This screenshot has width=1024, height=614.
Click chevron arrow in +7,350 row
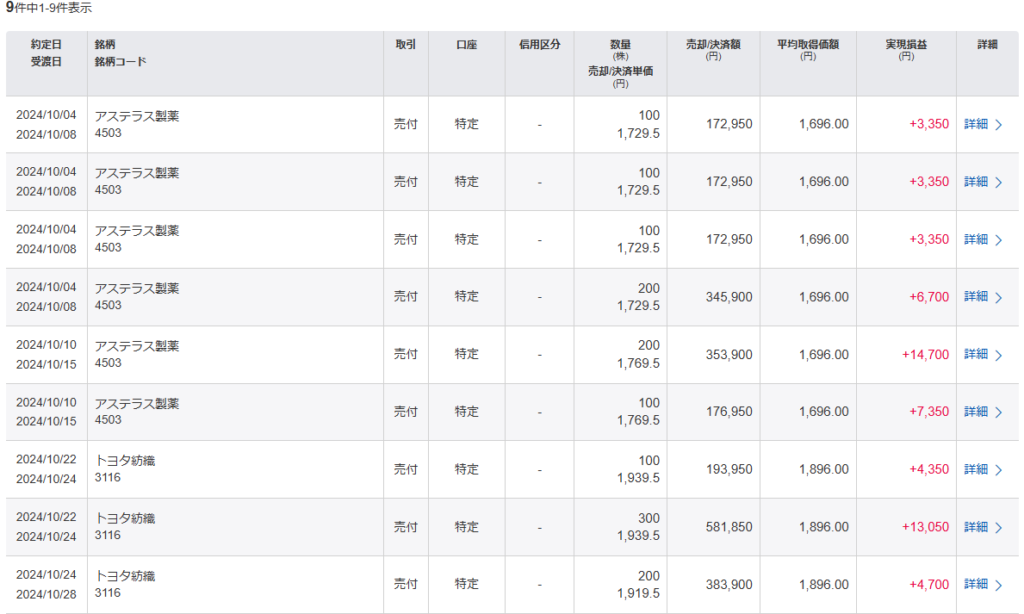pos(999,413)
